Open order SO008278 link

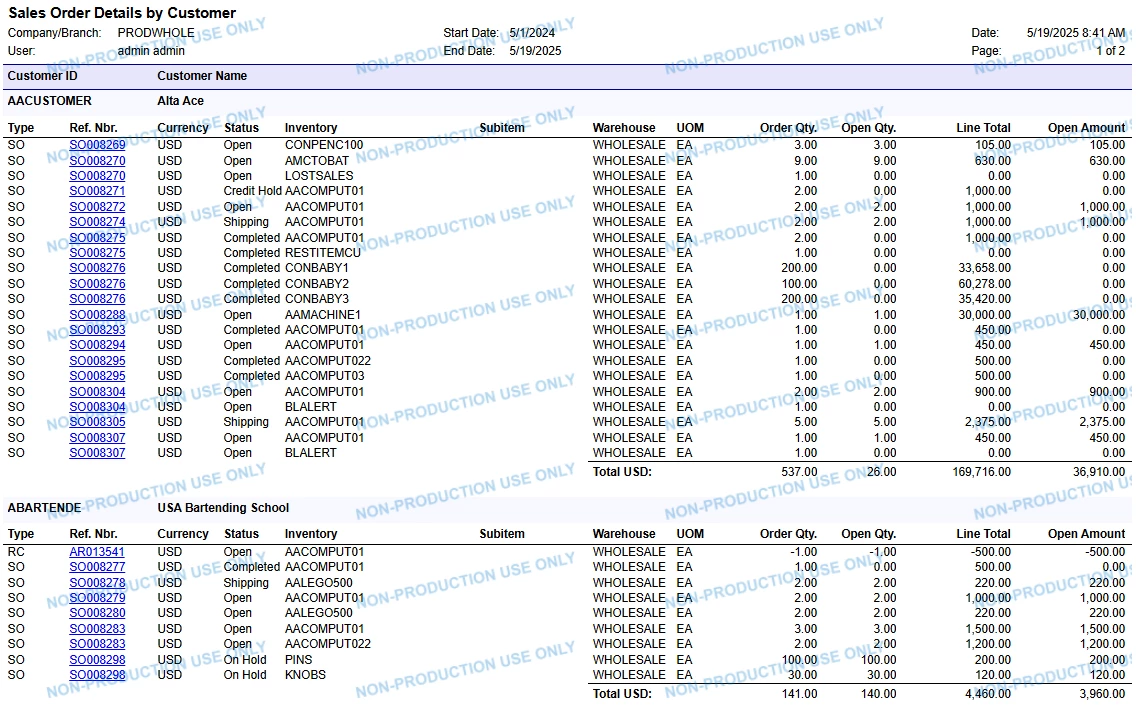coord(97,583)
